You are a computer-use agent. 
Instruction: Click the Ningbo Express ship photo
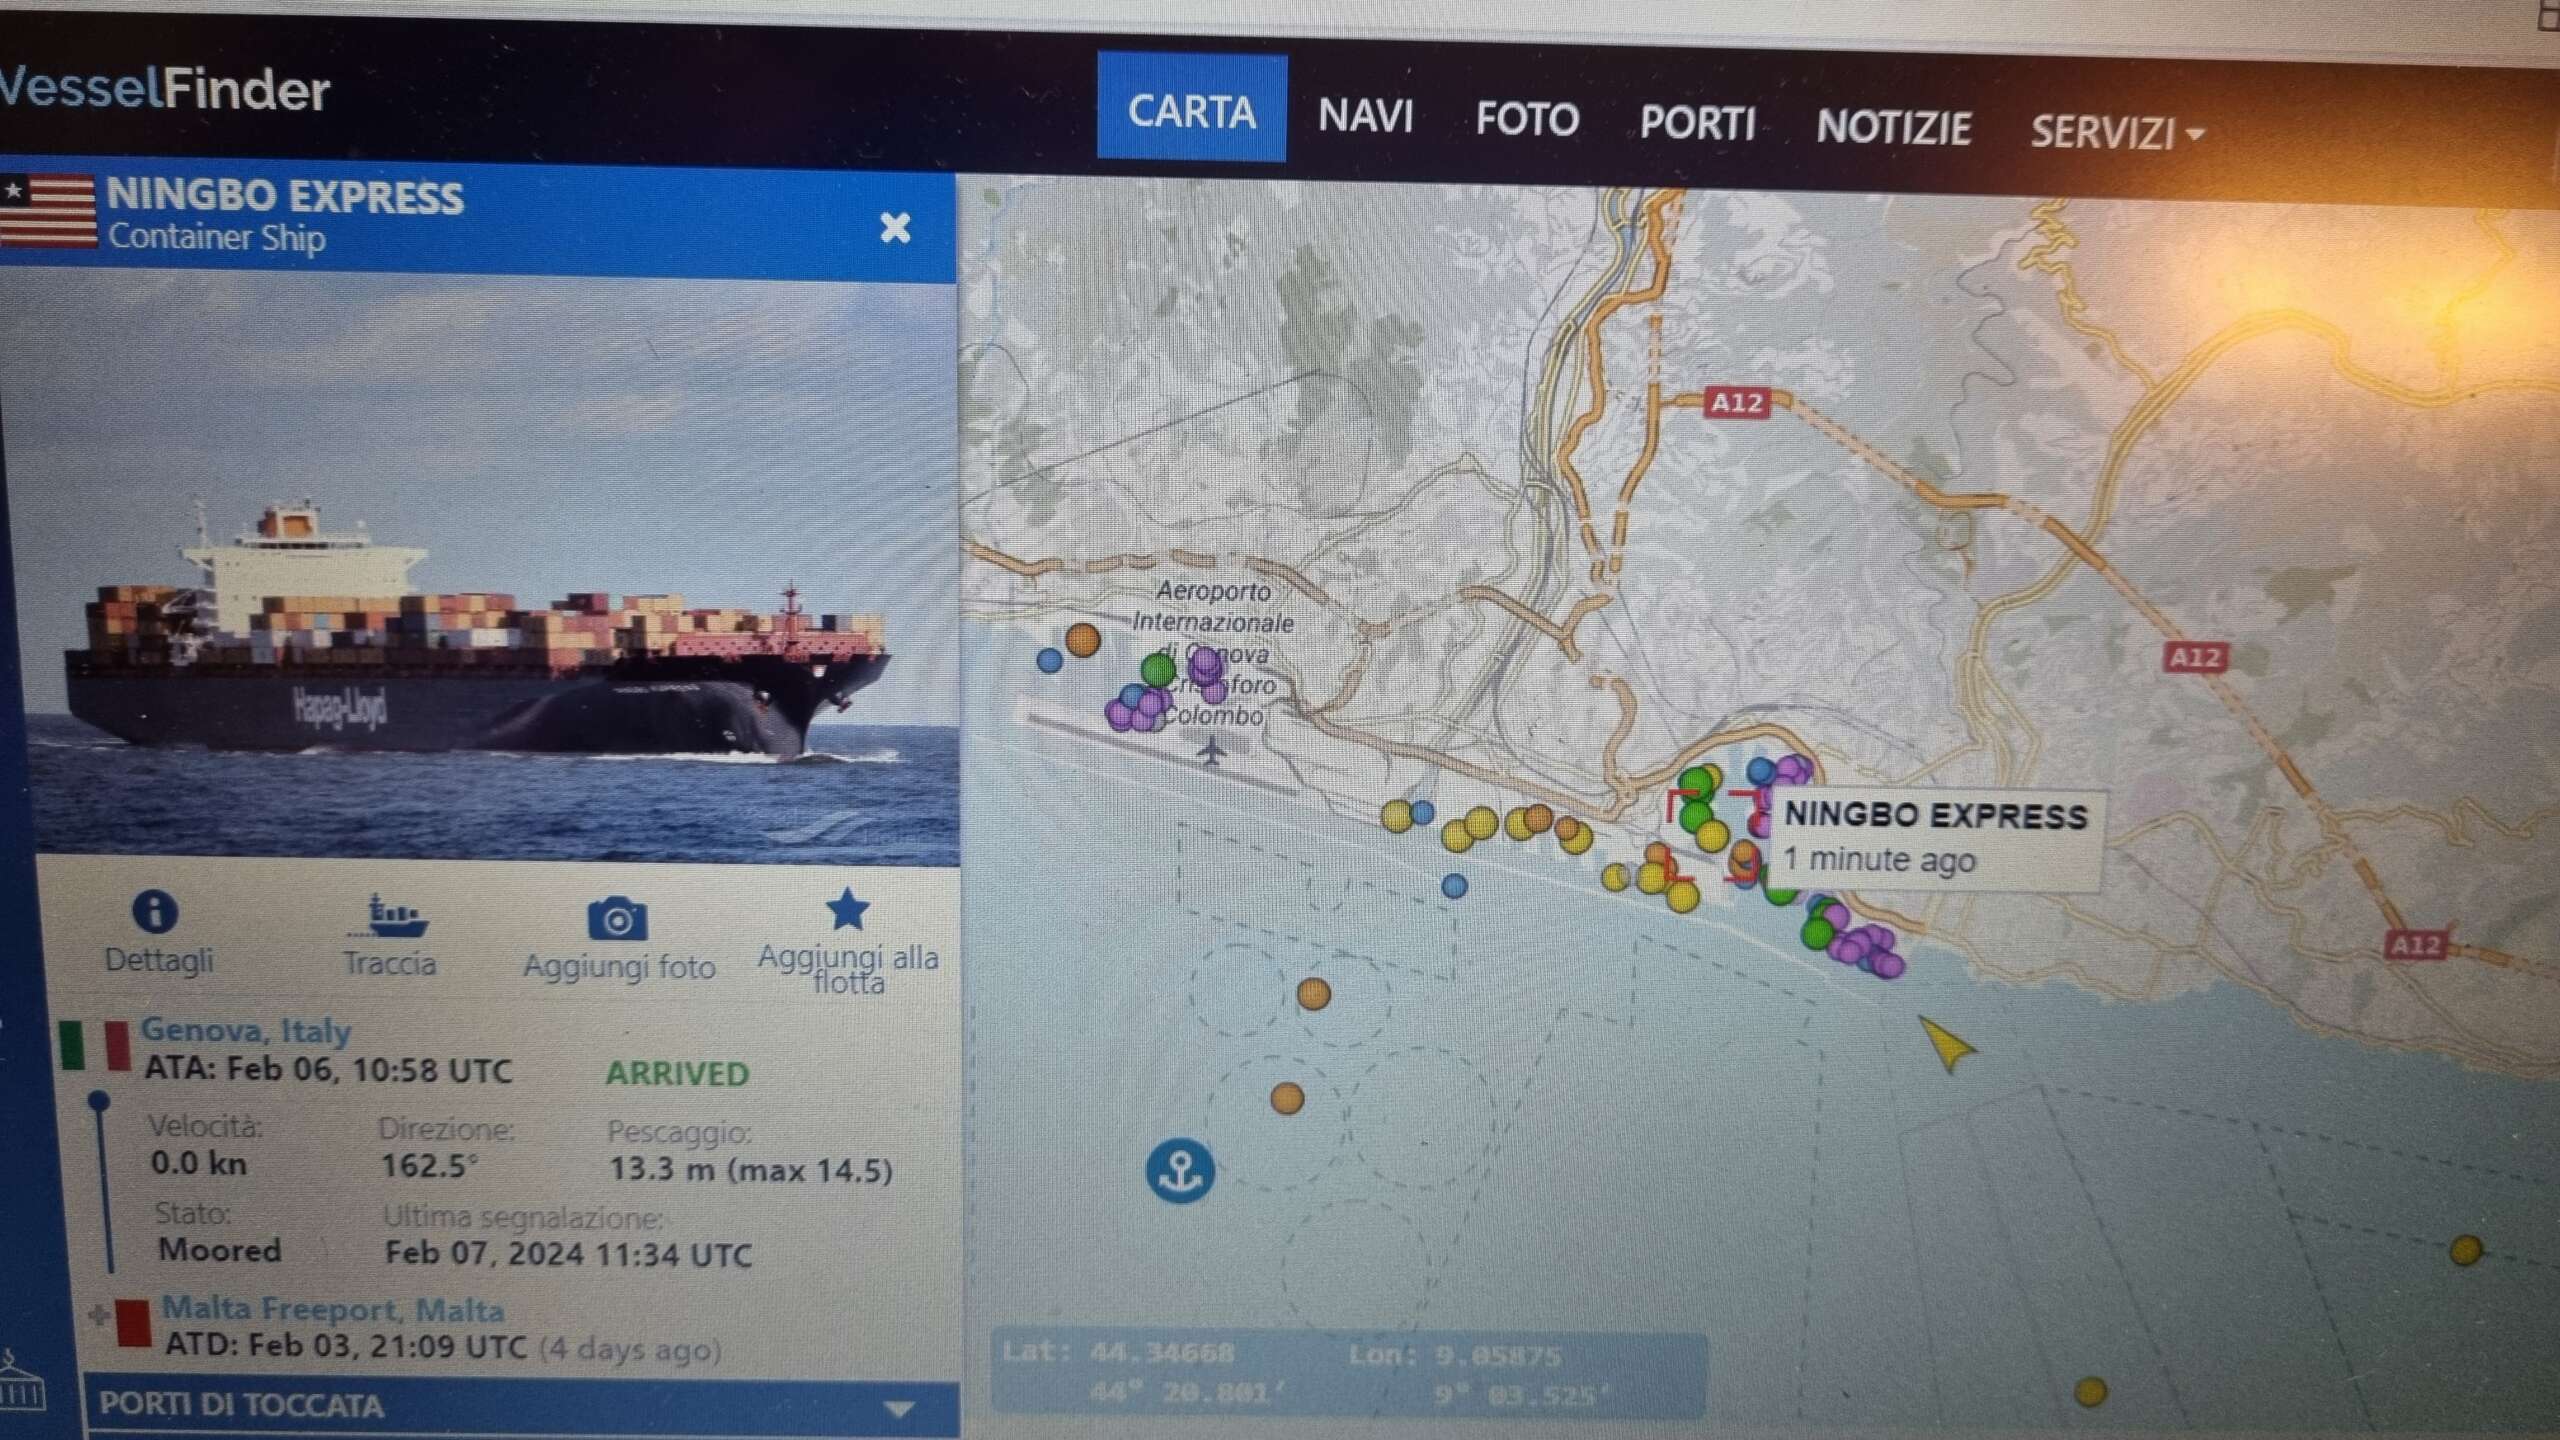click(x=480, y=570)
